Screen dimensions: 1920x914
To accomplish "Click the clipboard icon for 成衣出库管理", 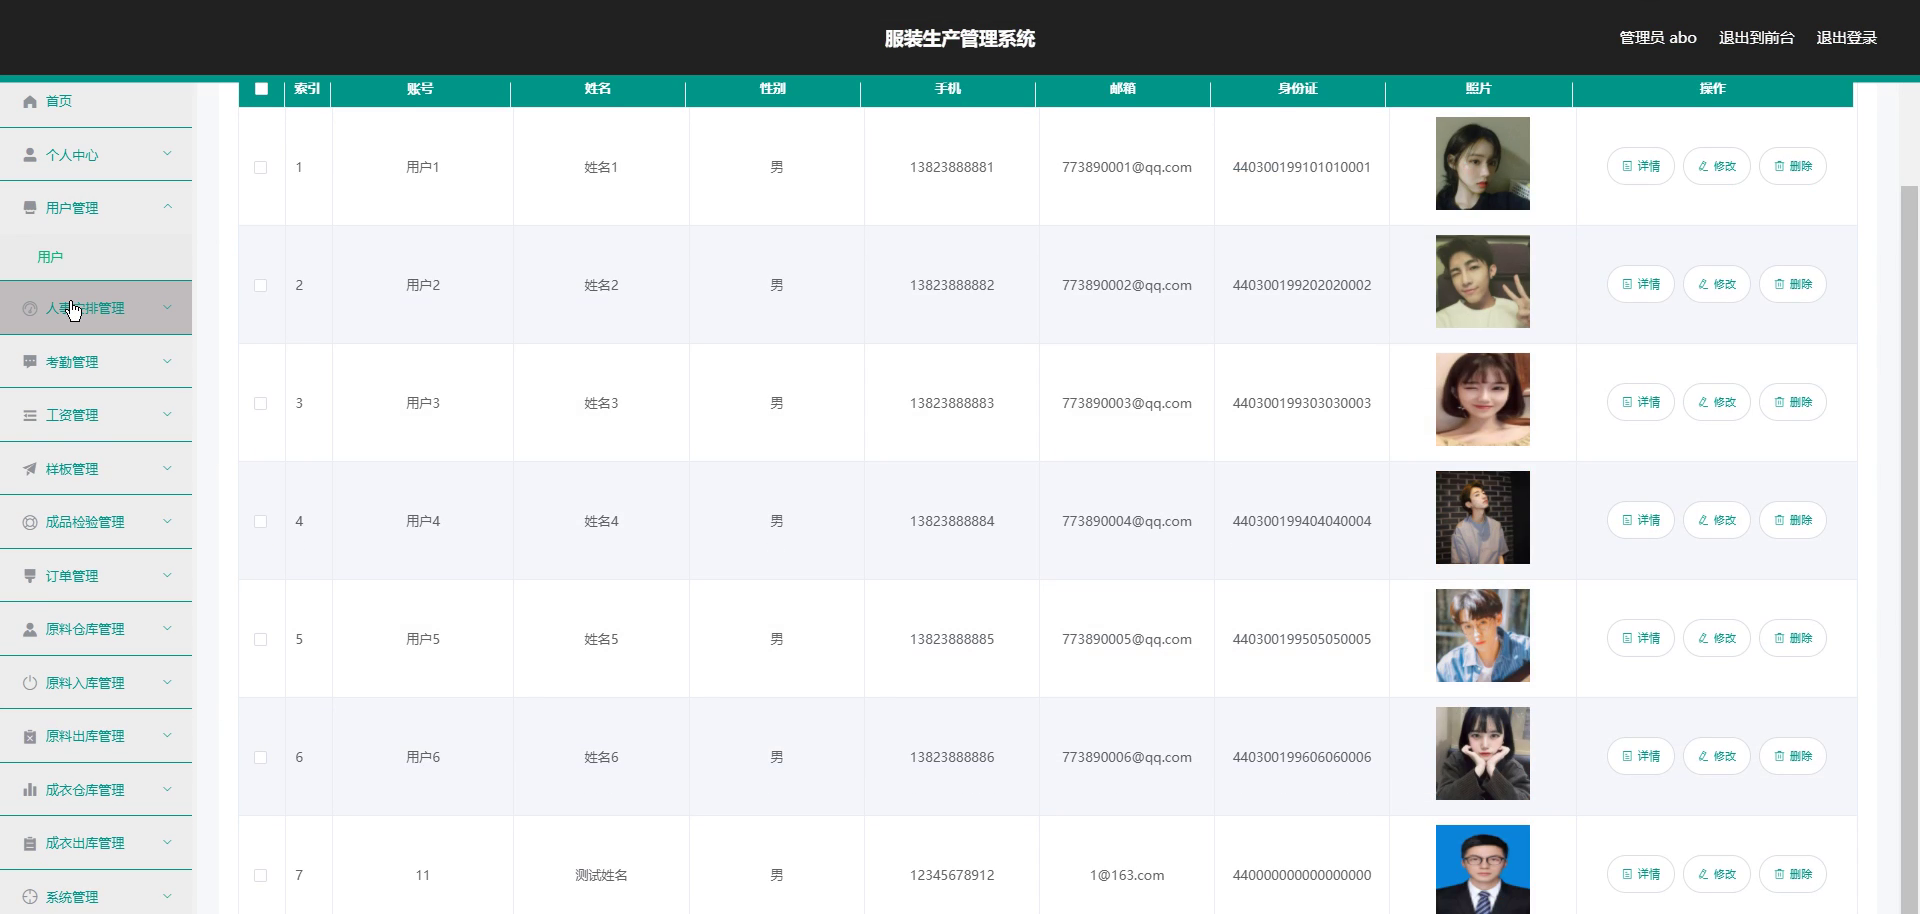I will [x=30, y=843].
